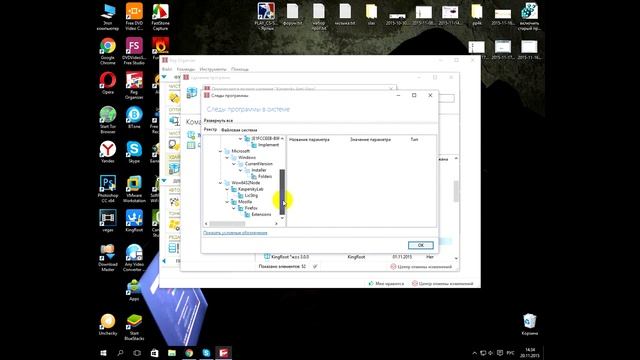
Task: Collapse the Firefox tree node
Action: [x=234, y=208]
